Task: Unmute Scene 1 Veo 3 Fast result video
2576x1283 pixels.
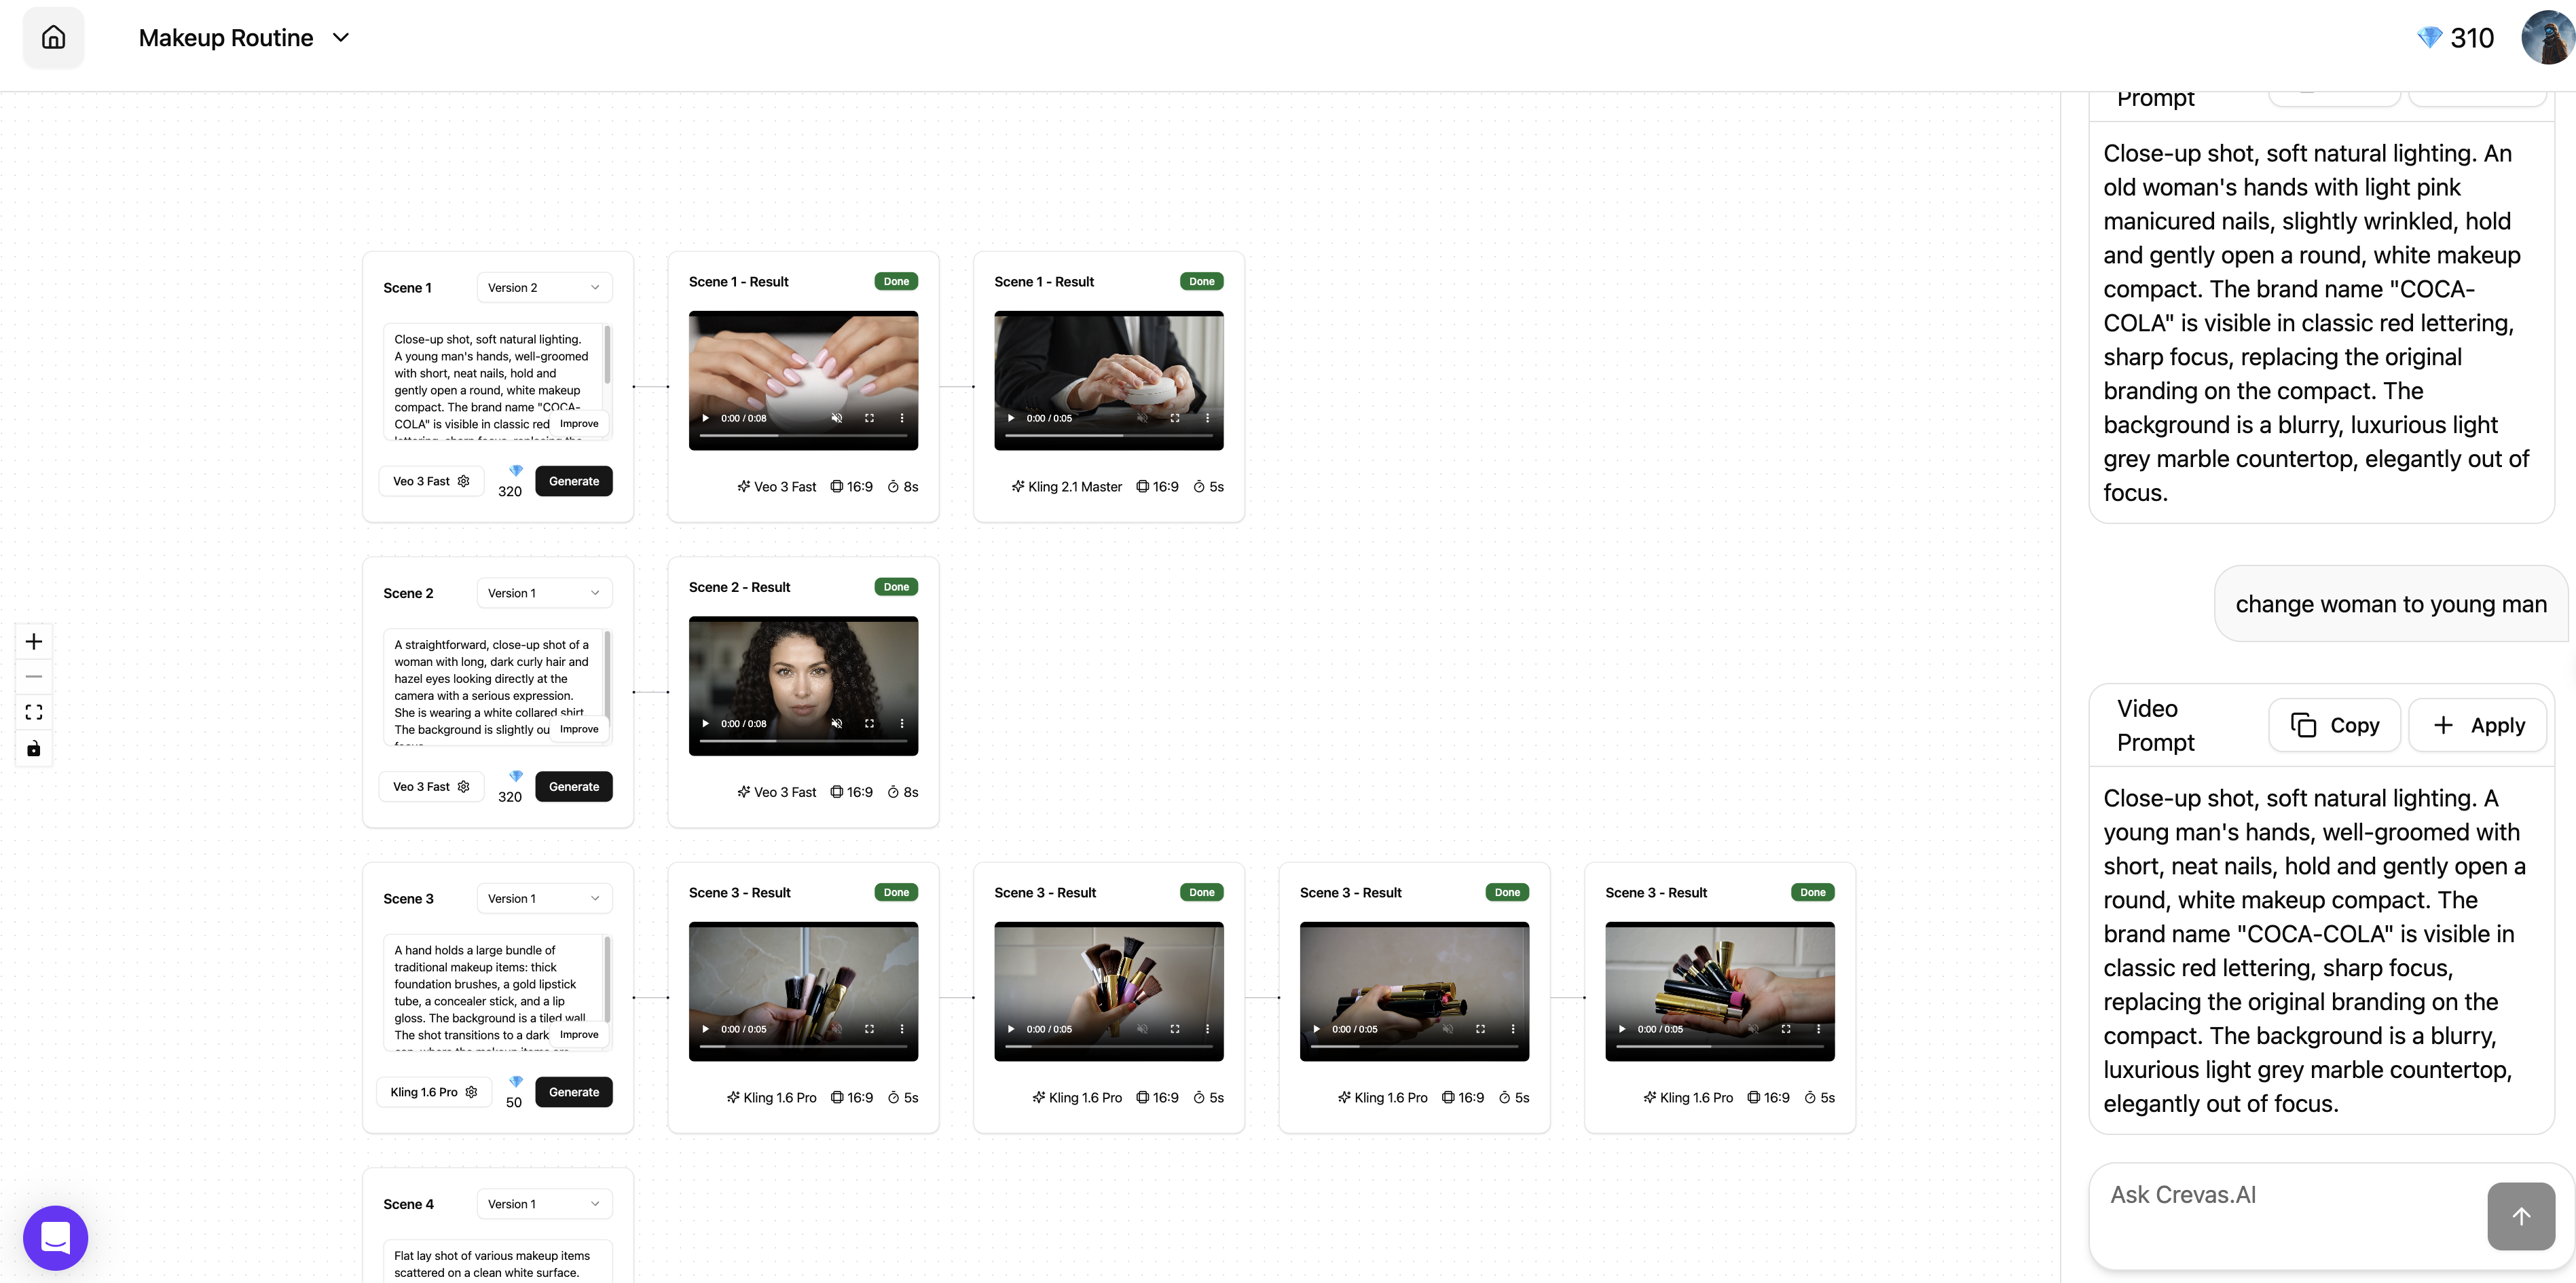Action: point(837,418)
